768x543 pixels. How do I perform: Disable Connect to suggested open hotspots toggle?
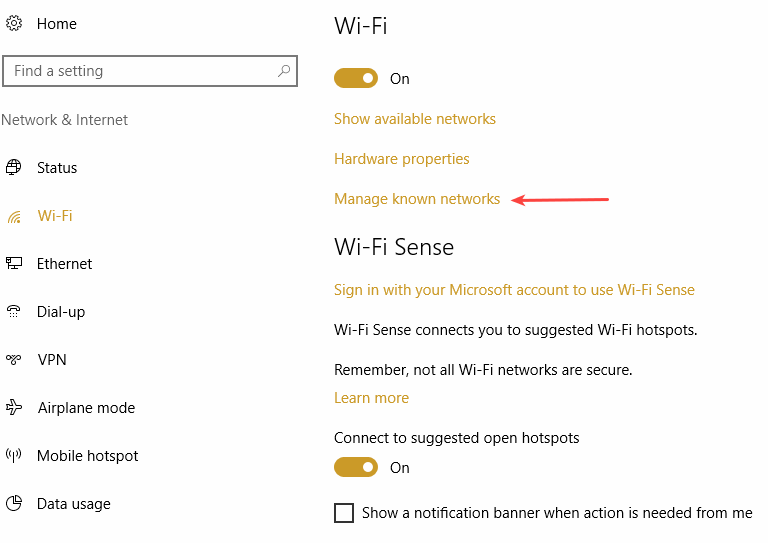tap(356, 467)
